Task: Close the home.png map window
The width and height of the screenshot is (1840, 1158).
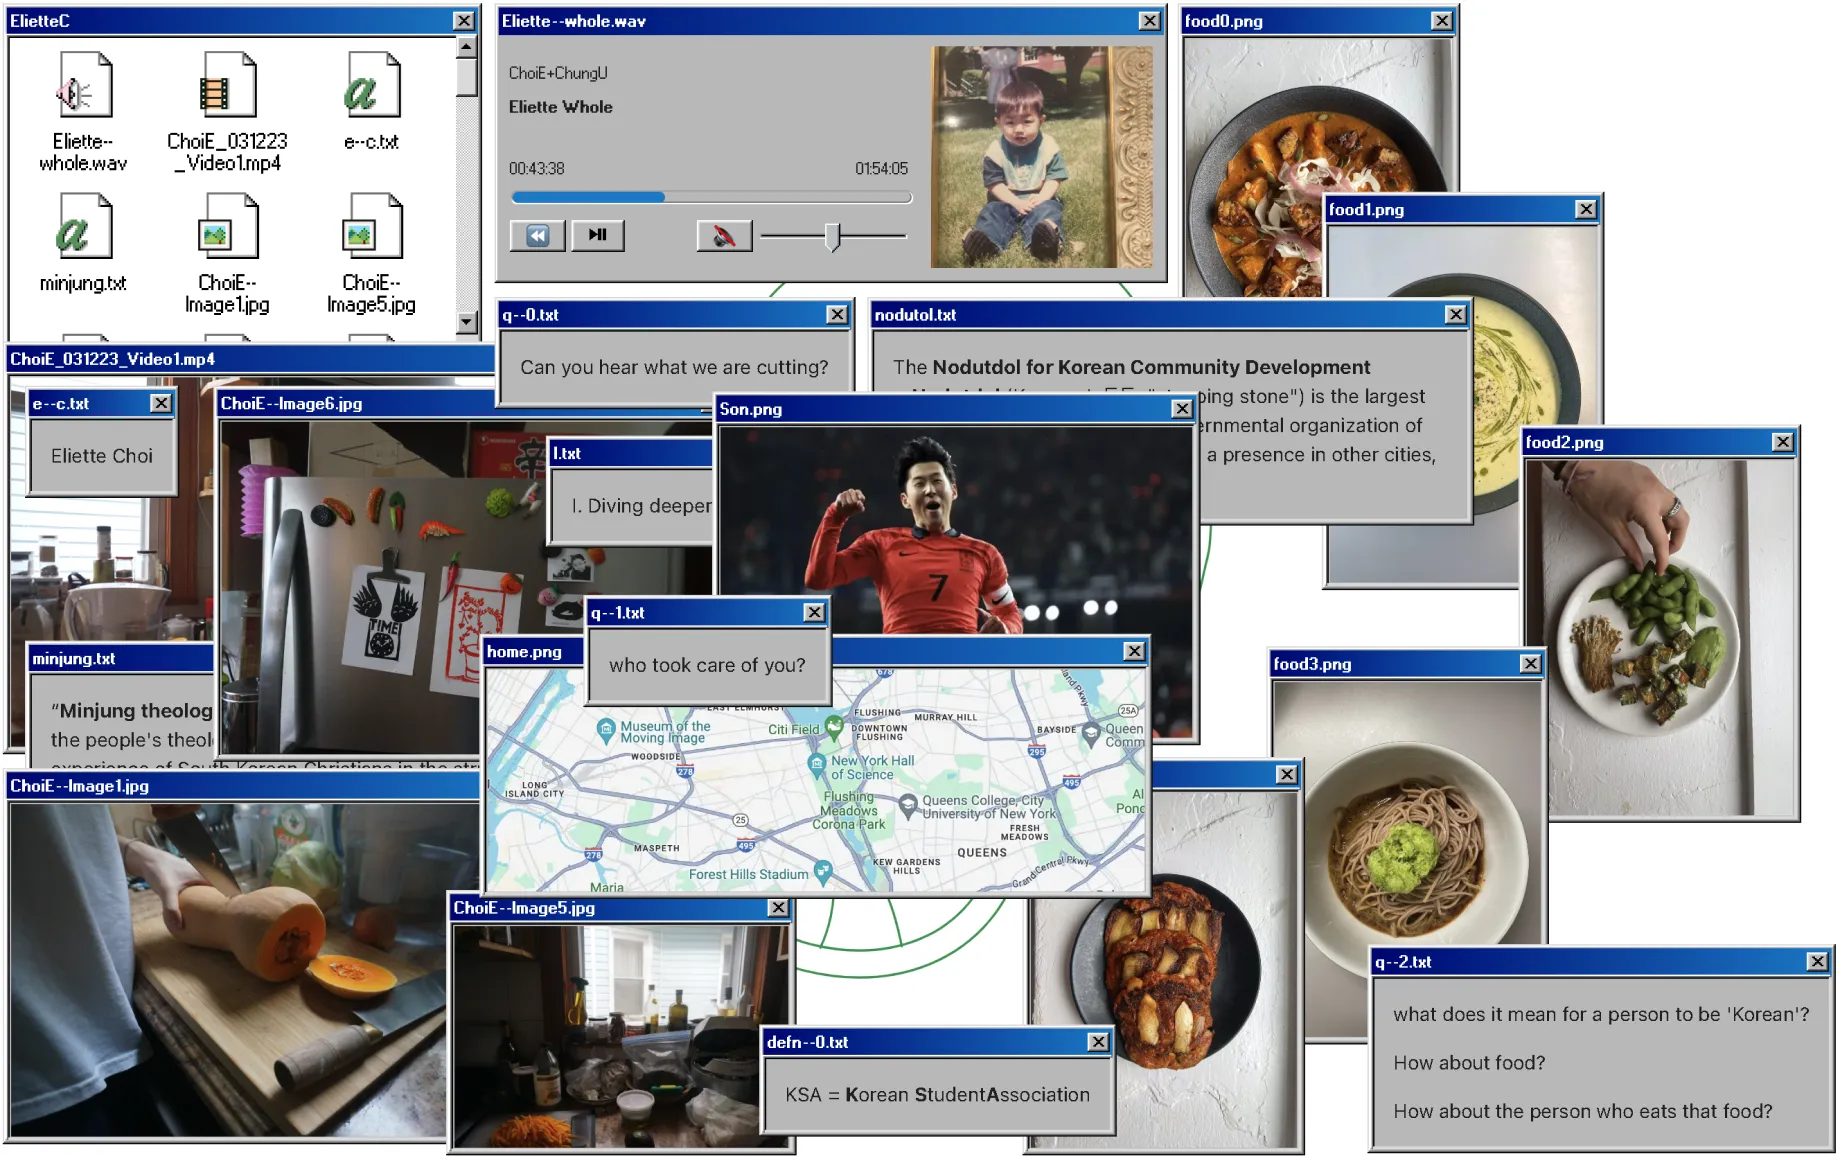Action: [1134, 651]
